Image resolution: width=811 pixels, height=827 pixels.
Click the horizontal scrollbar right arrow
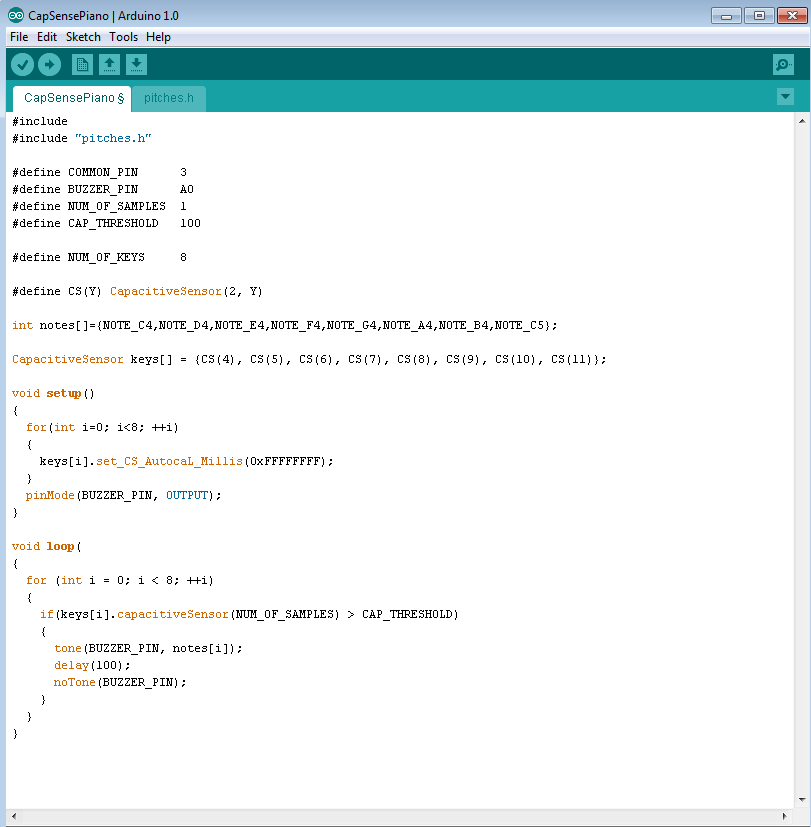[x=785, y=816]
